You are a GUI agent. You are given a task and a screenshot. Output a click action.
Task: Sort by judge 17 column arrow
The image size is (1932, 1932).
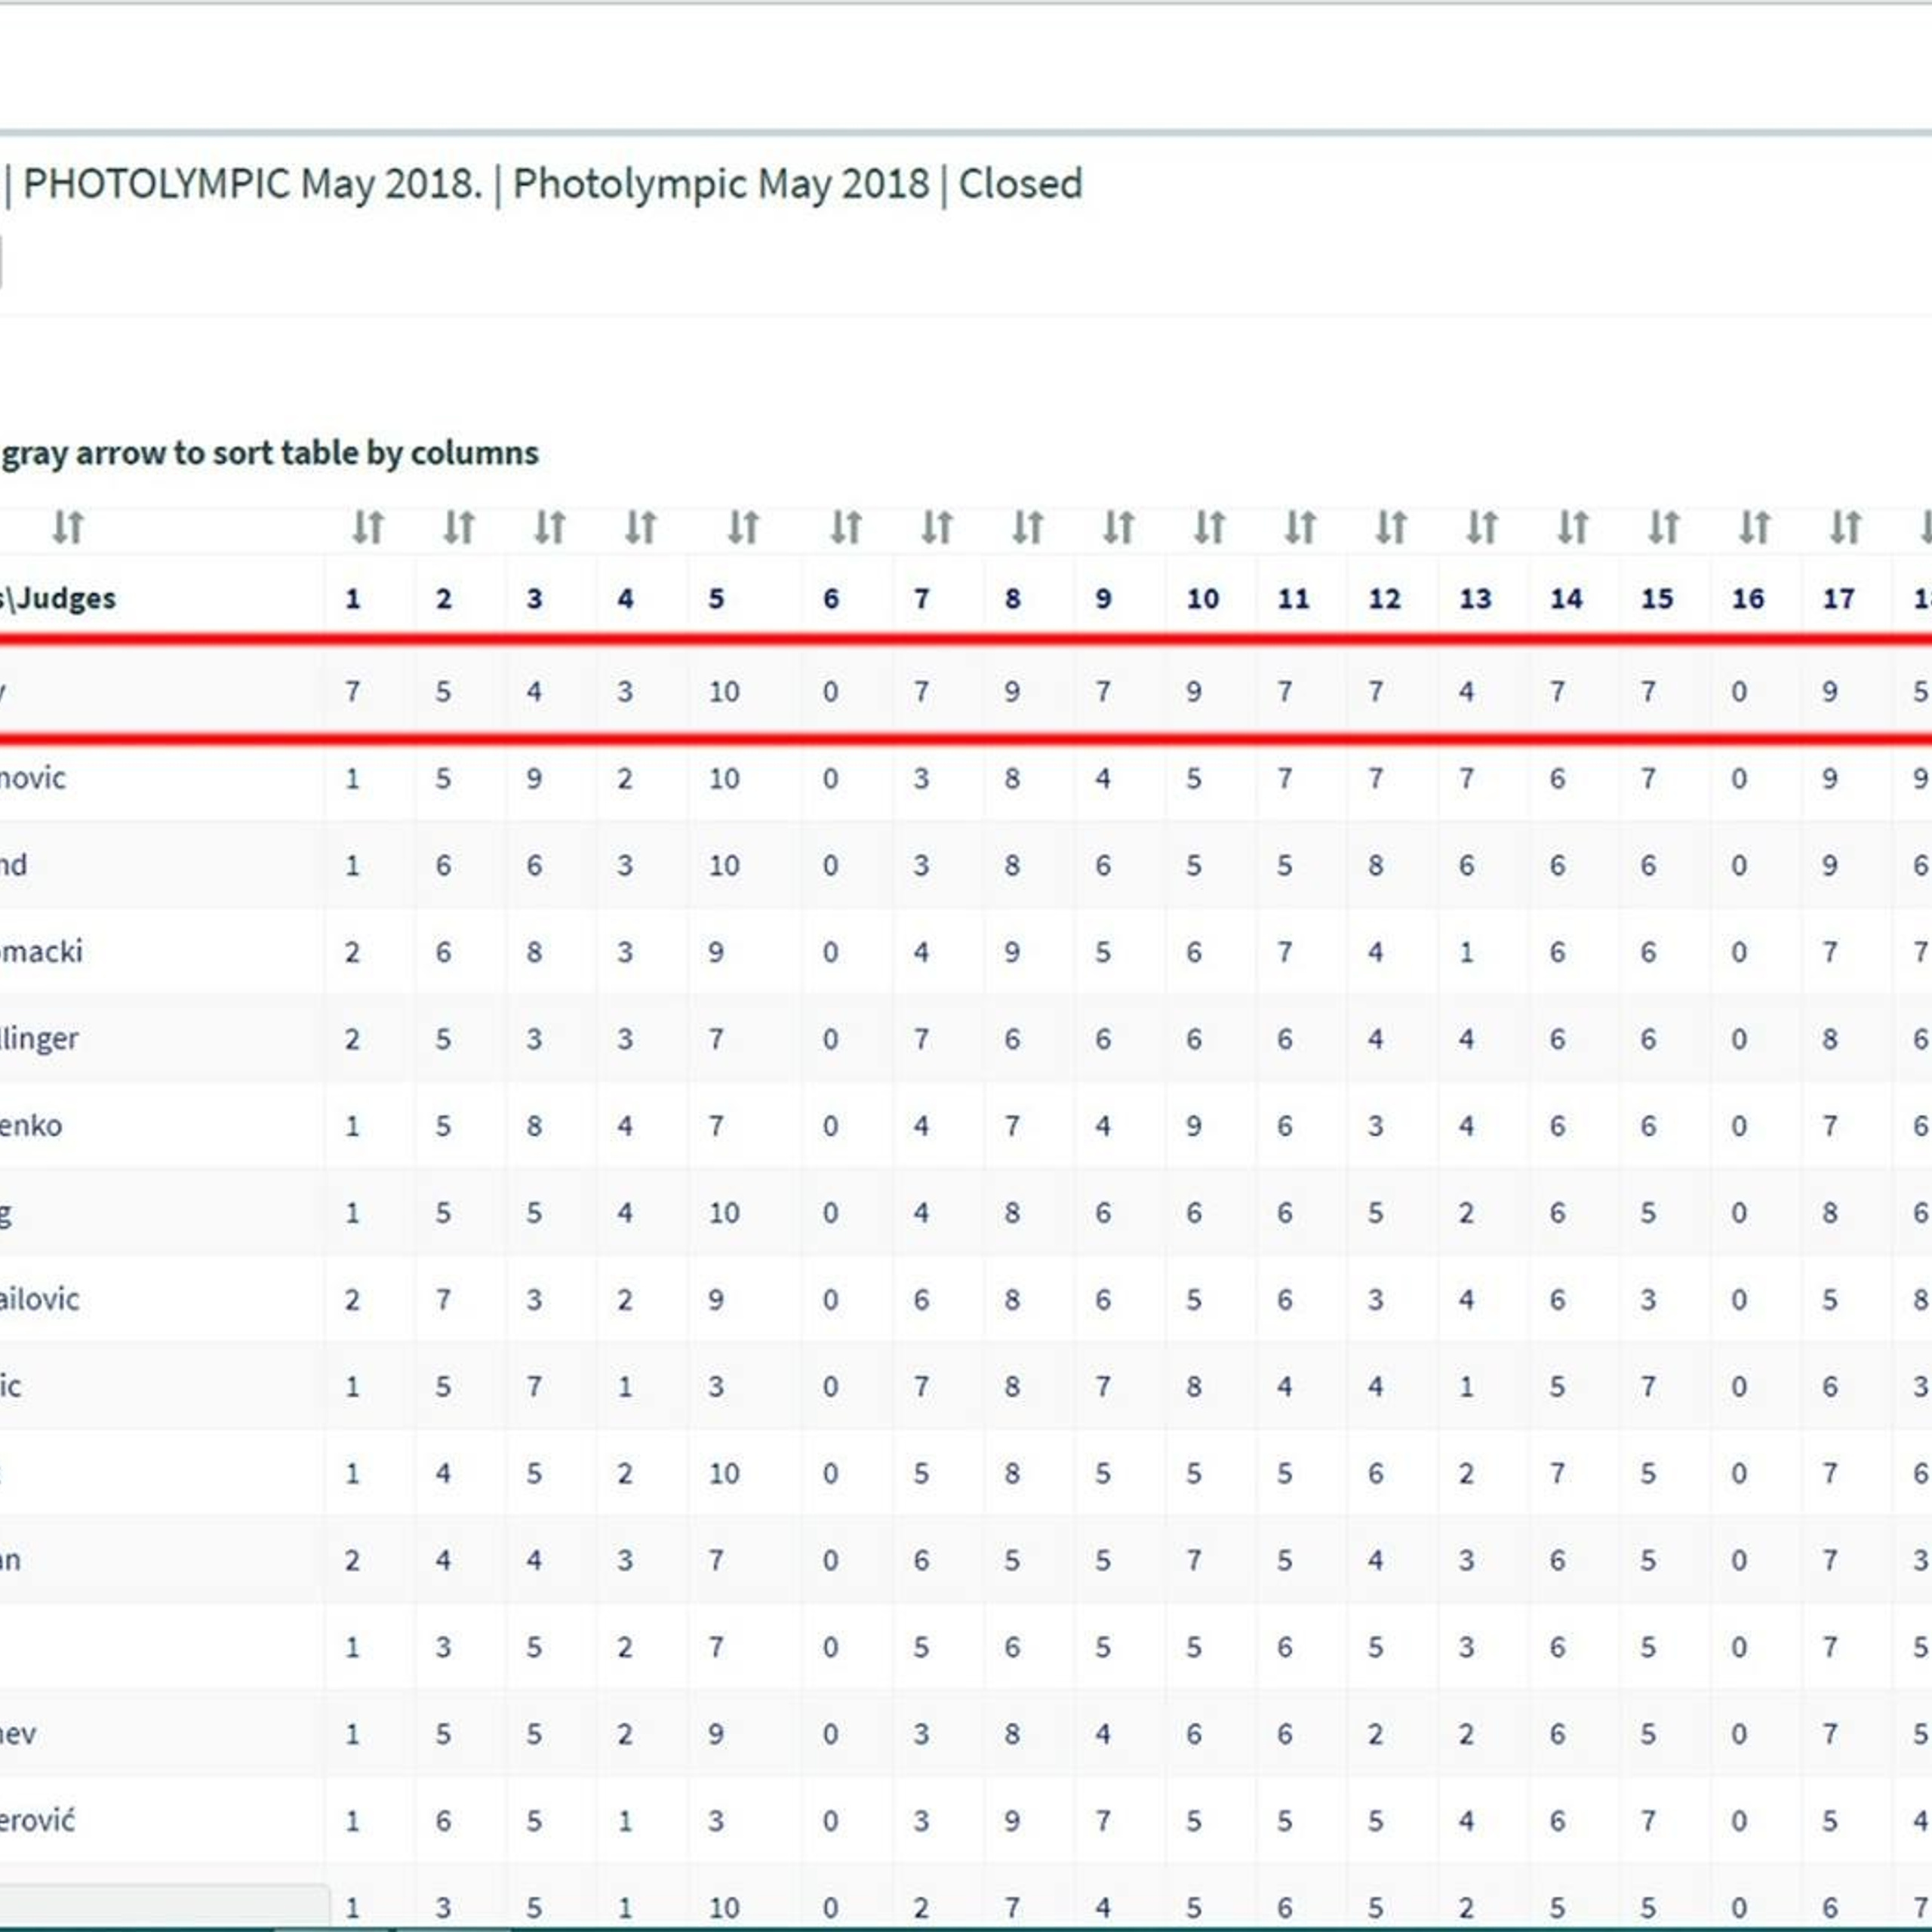click(1845, 527)
